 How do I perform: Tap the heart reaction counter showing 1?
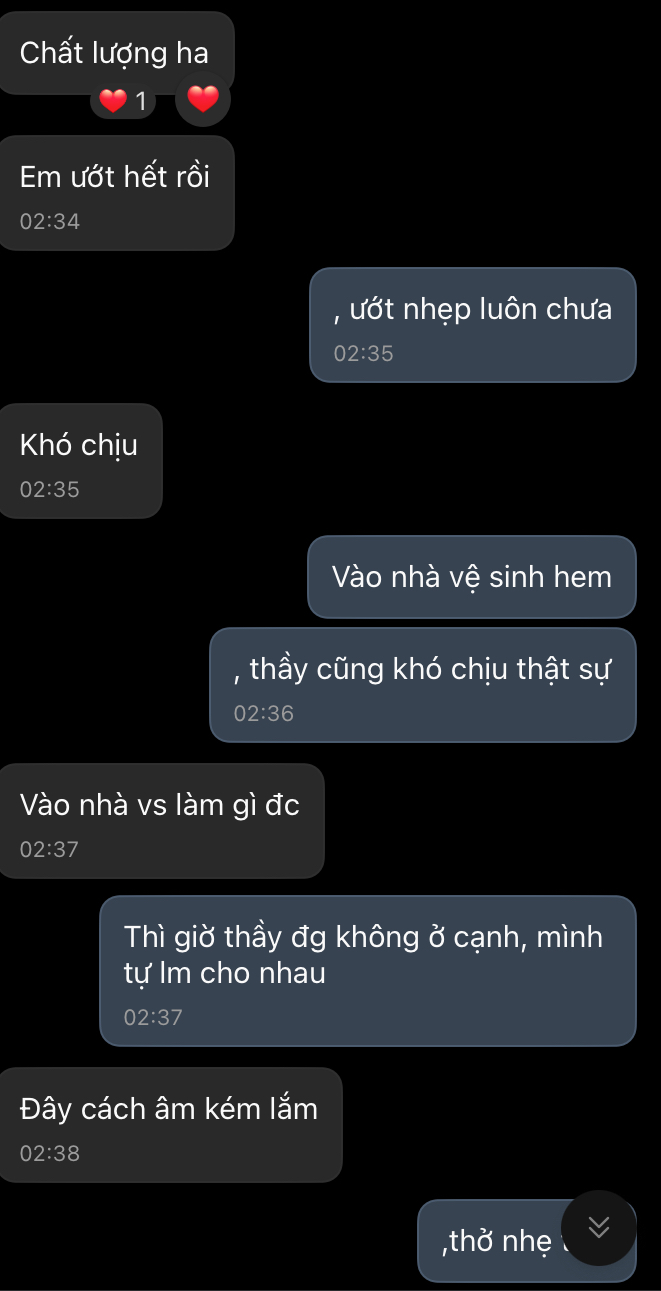coord(123,101)
